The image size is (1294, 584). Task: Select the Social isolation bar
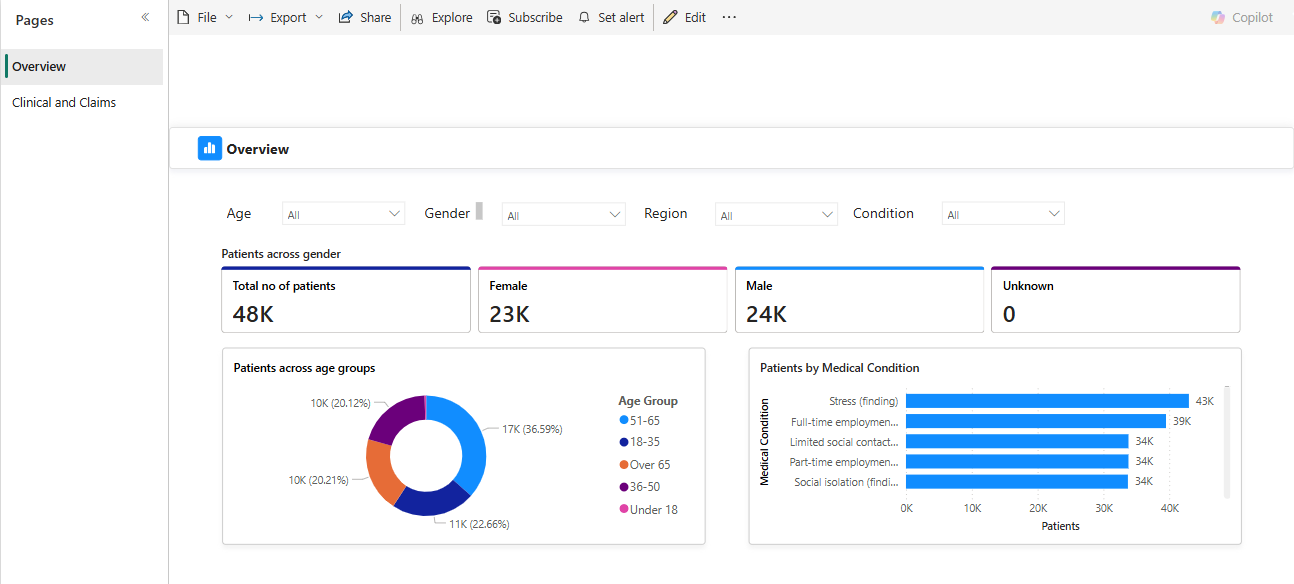pyautogui.click(x=1017, y=481)
